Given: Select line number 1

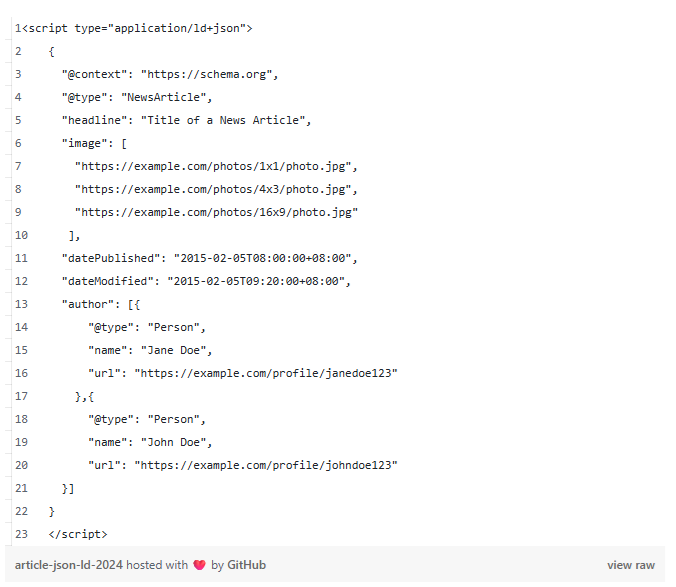Looking at the screenshot, I should pyautogui.click(x=18, y=28).
